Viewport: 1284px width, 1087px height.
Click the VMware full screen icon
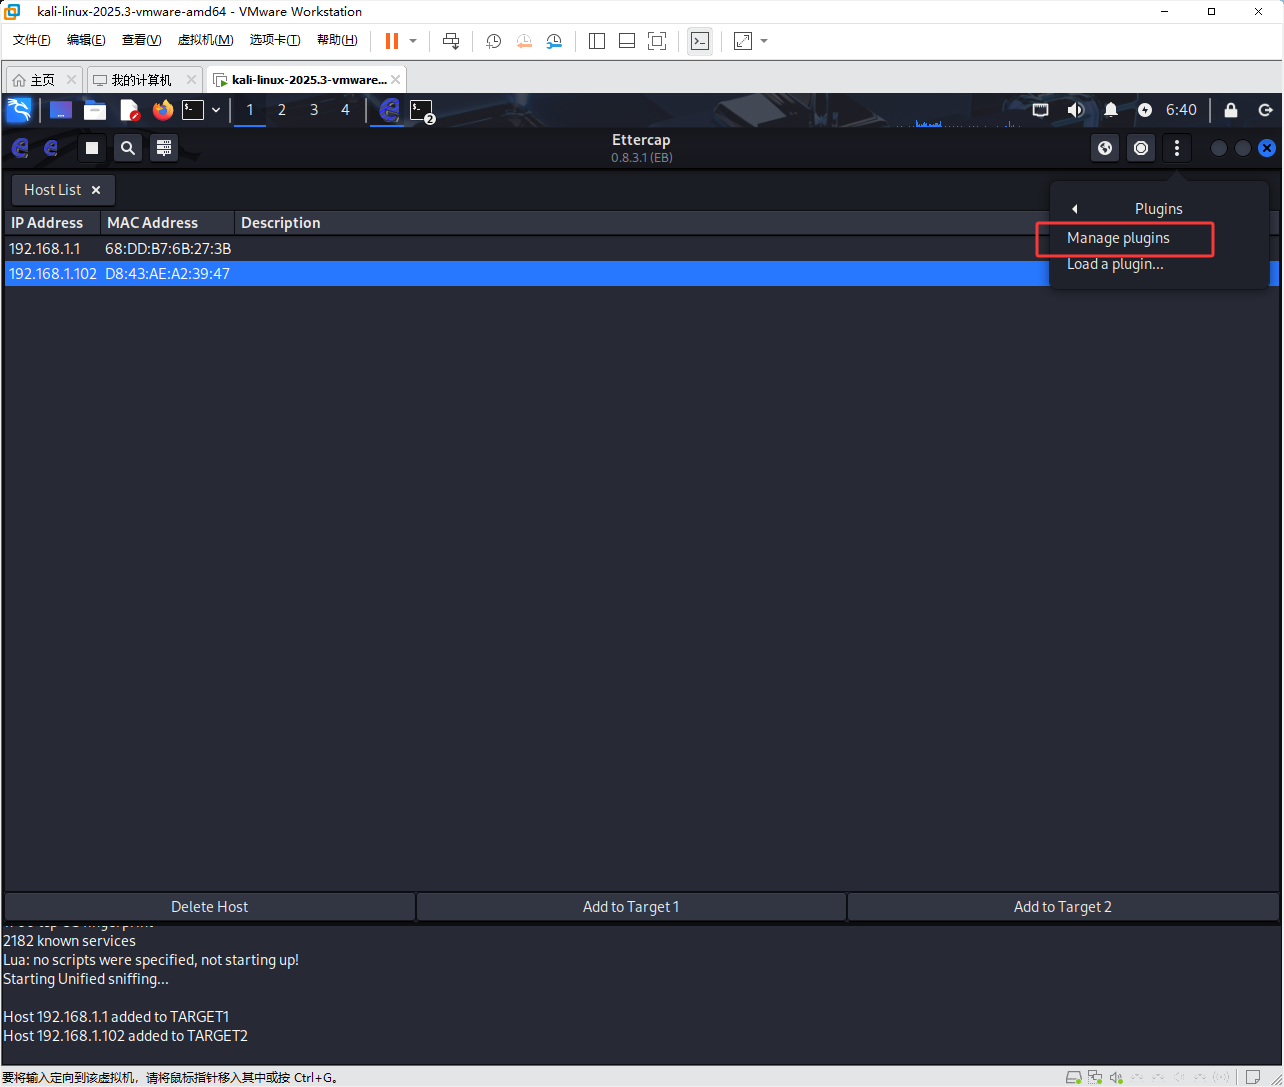(657, 41)
